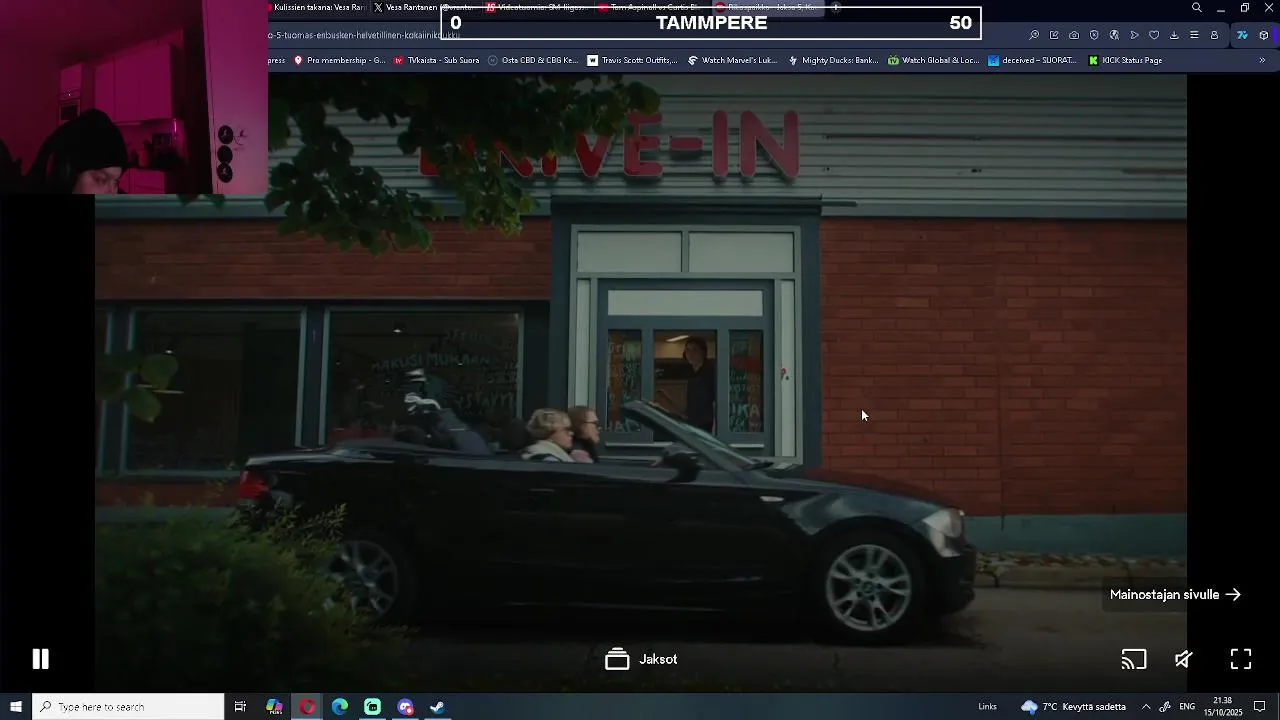Open the Travis Scott Outfits bookmark
The image size is (1280, 720).
pos(632,60)
